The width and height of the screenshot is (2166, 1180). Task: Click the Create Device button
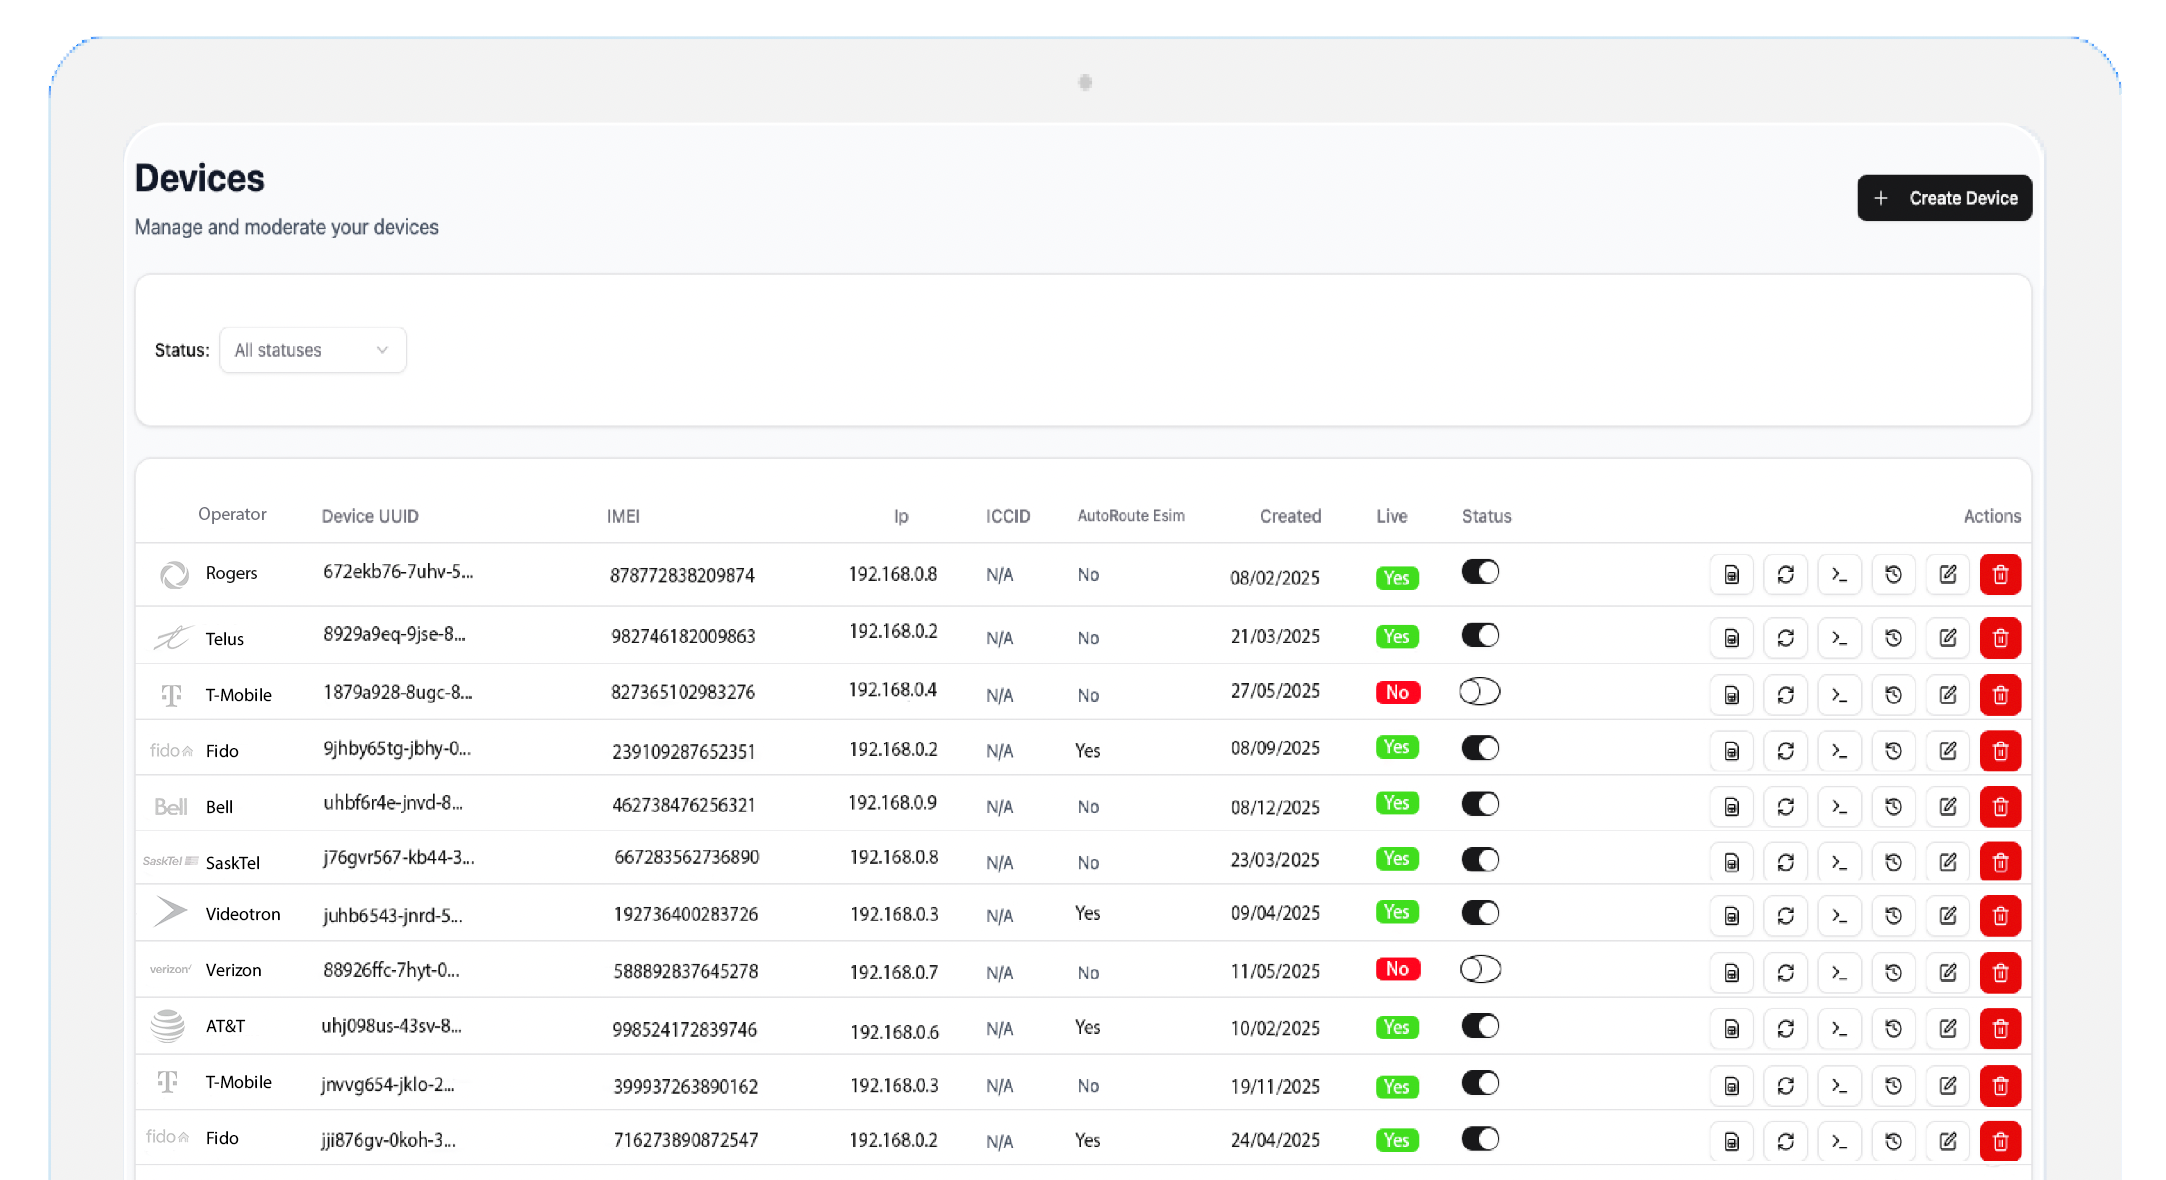pos(1944,198)
